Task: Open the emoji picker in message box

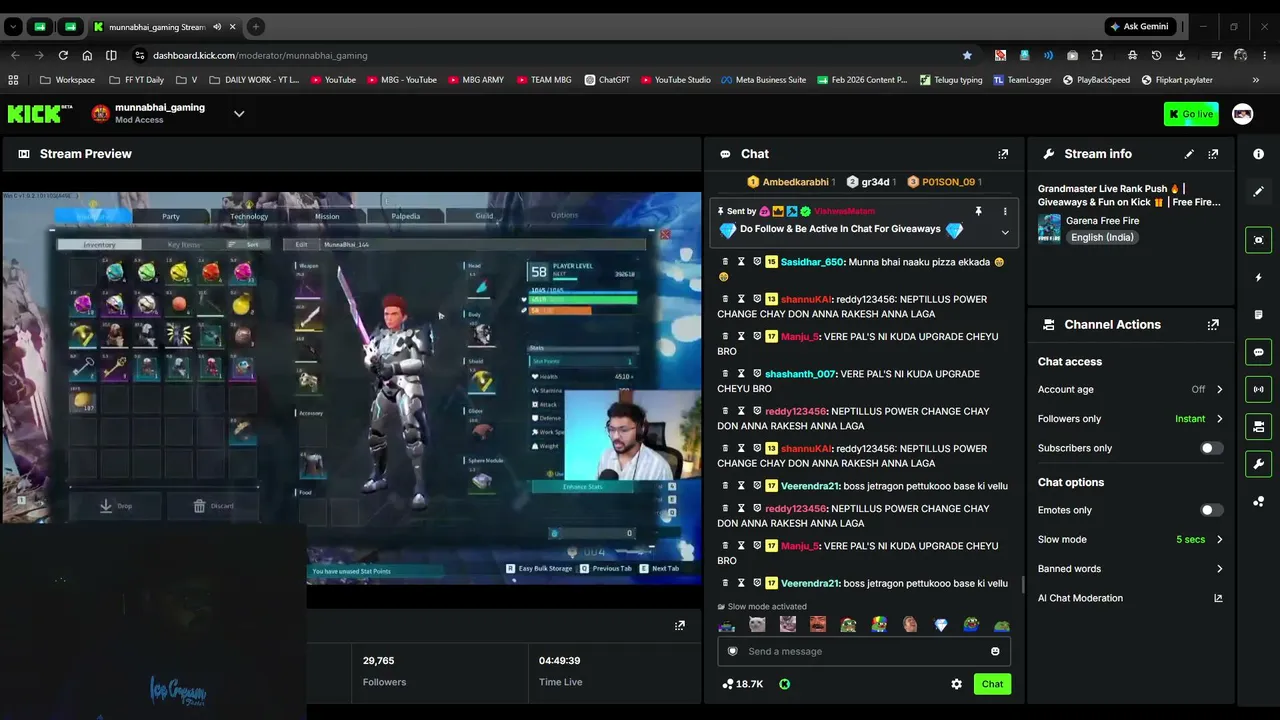Action: pyautogui.click(x=995, y=651)
